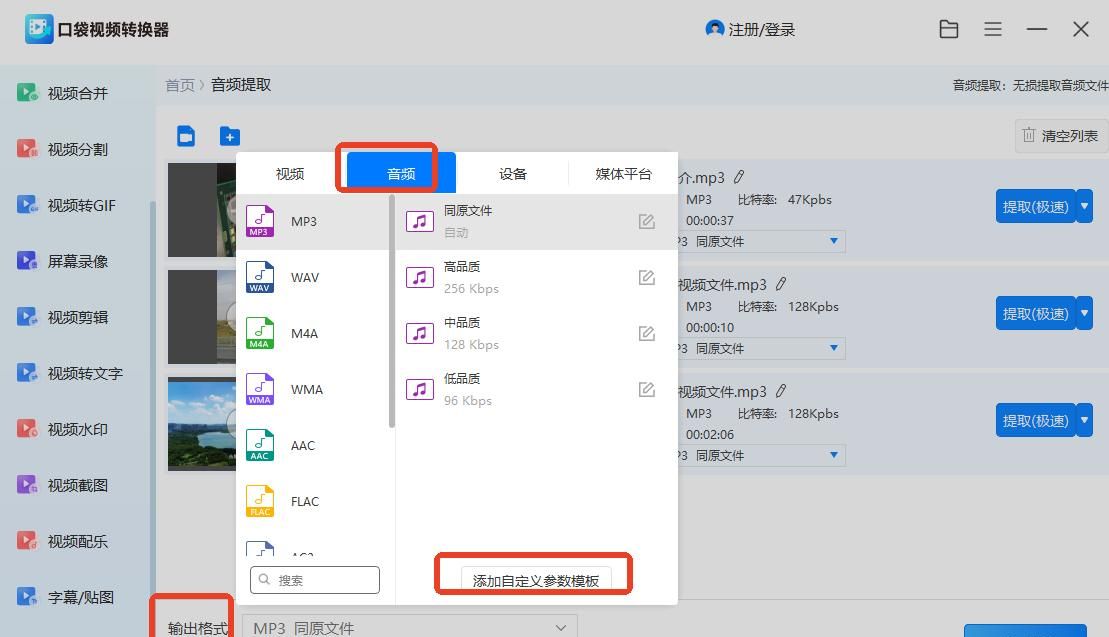Click 提取(极速) for the first file
Screen dimensions: 1109x637
click(x=1036, y=206)
